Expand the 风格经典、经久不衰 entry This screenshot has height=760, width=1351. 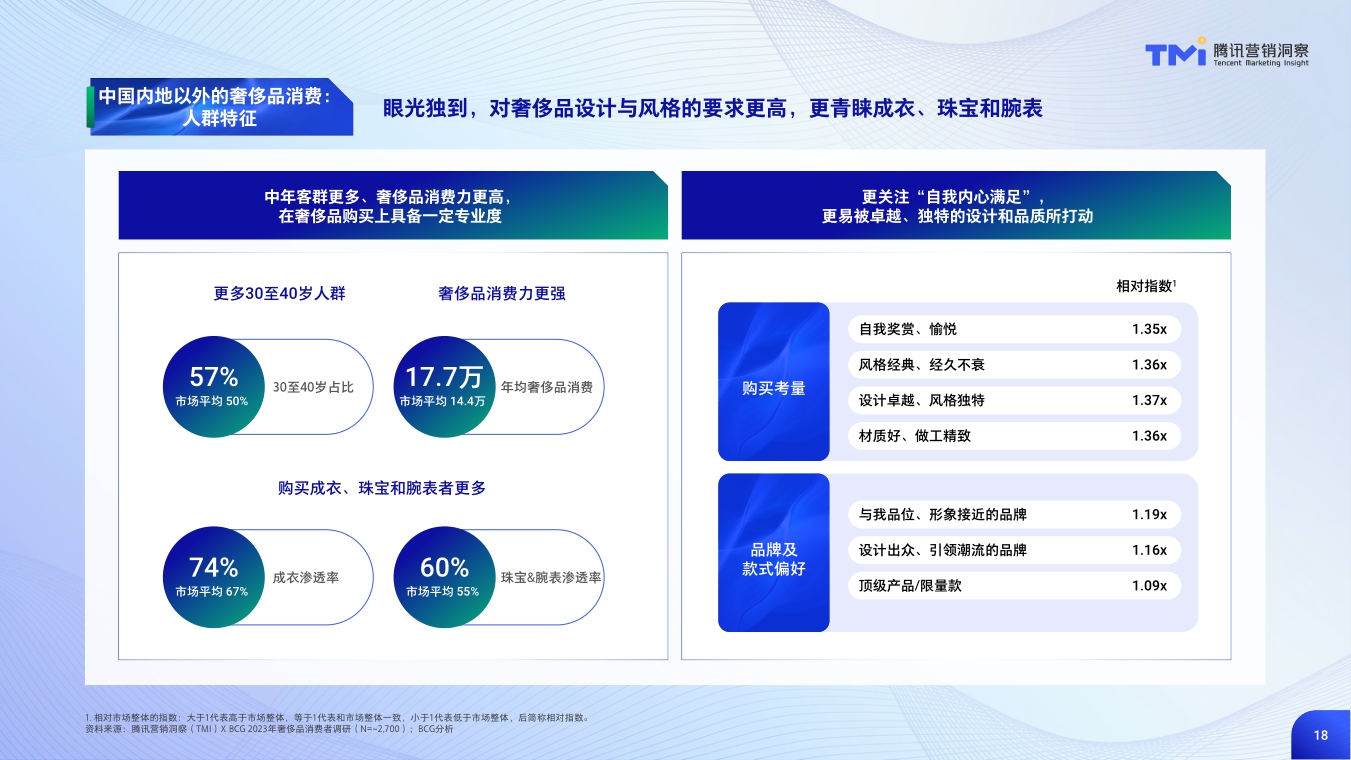(x=1013, y=364)
